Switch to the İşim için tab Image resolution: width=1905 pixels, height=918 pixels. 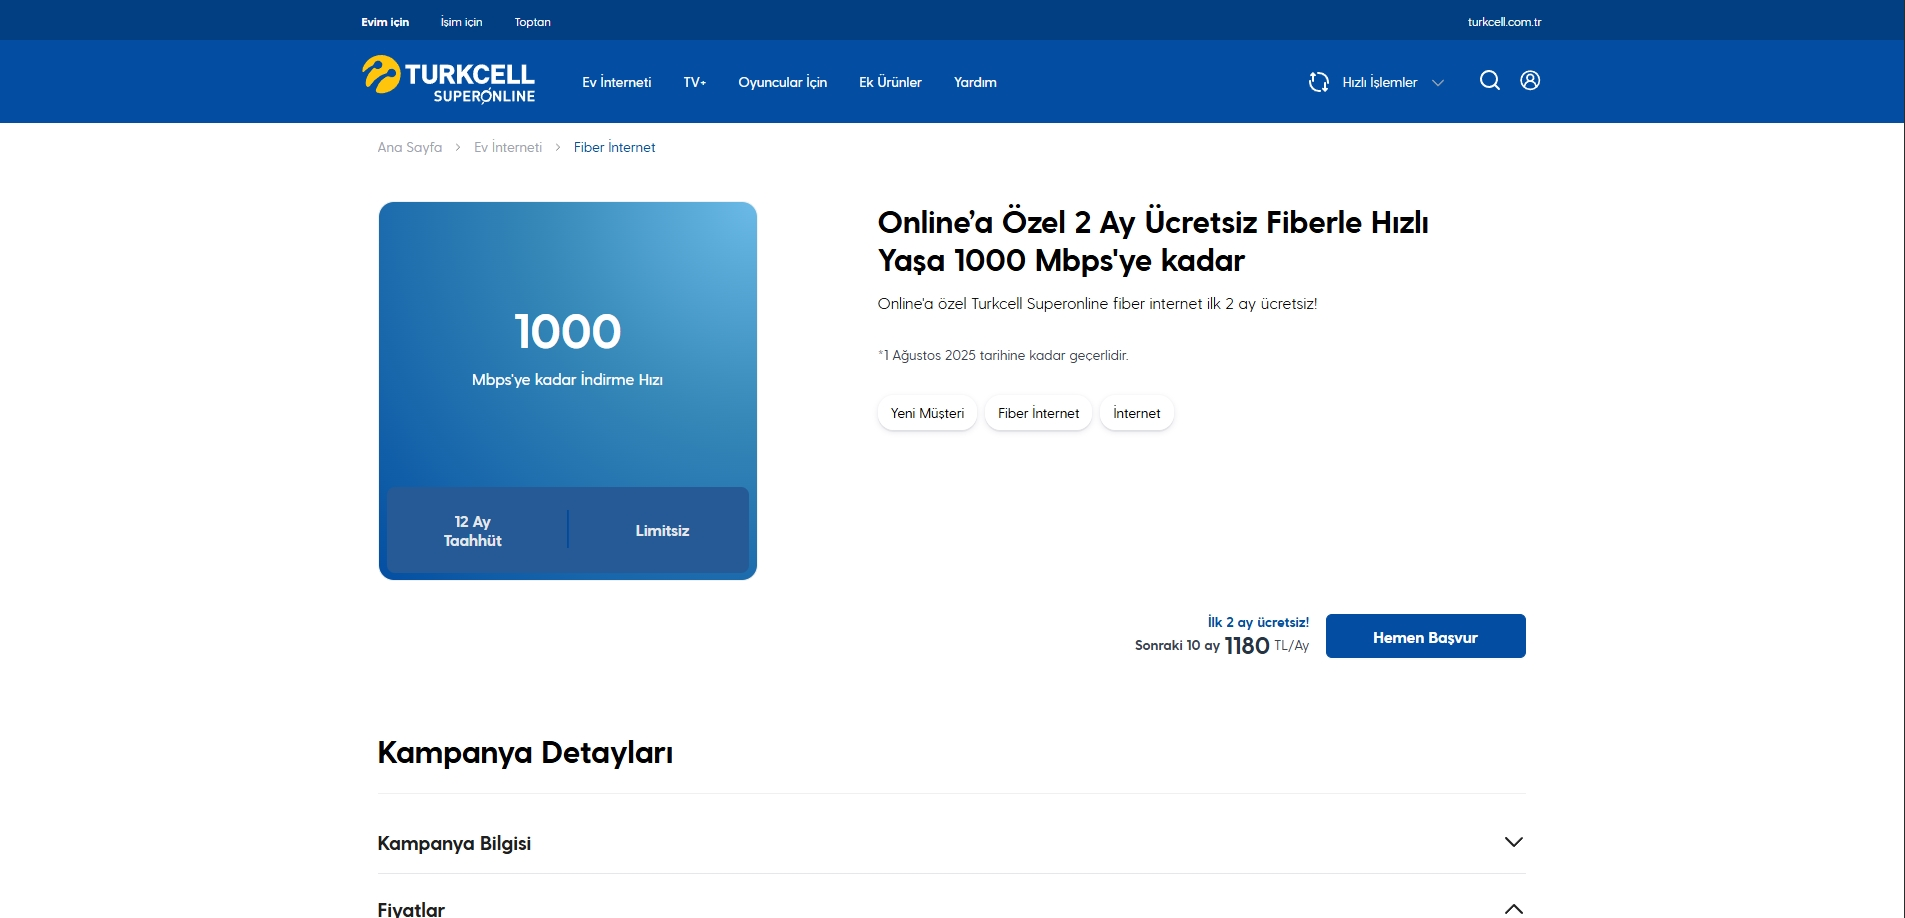coord(461,22)
